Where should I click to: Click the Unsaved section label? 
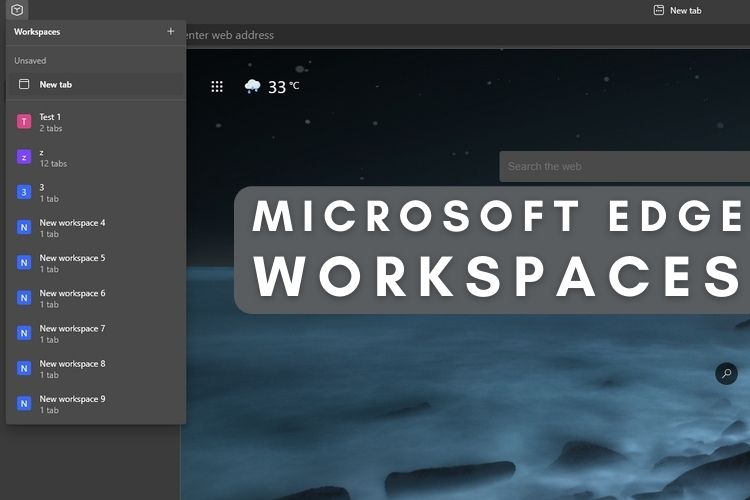click(x=30, y=61)
